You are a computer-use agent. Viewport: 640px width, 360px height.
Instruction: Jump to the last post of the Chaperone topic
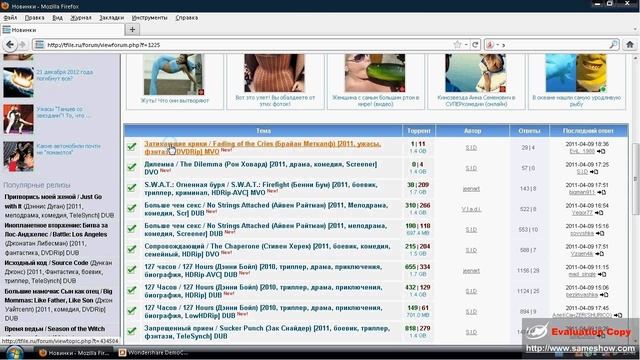point(599,254)
